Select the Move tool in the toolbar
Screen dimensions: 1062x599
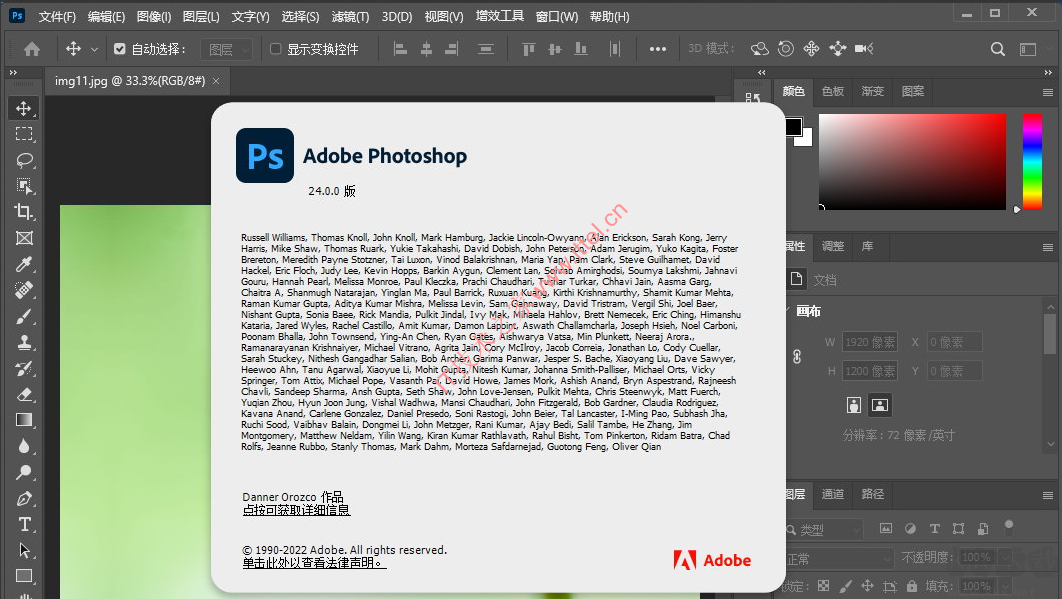tap(25, 108)
